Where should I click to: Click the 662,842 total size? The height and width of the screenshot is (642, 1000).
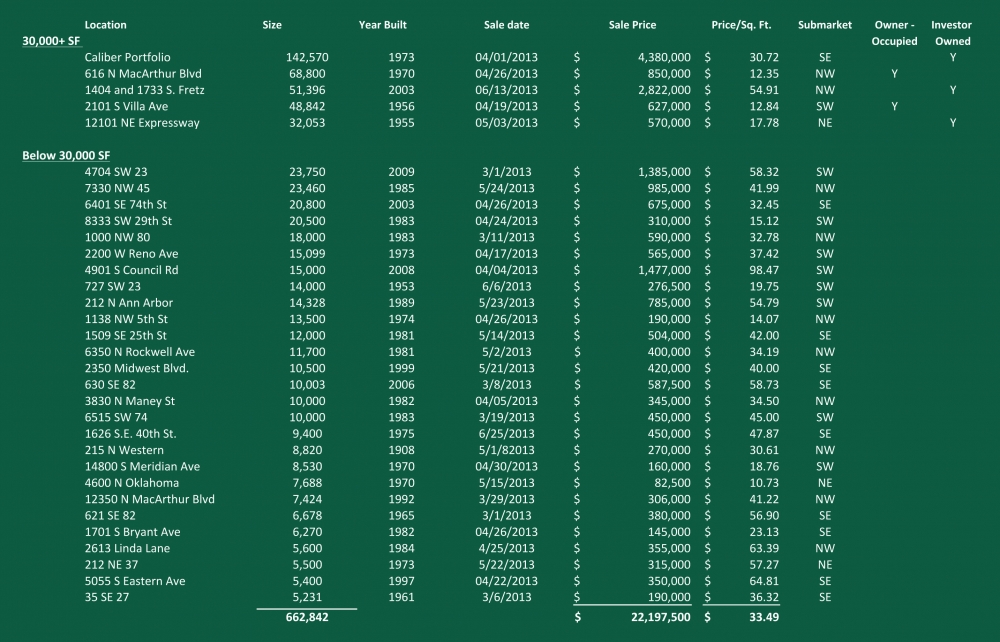307,617
